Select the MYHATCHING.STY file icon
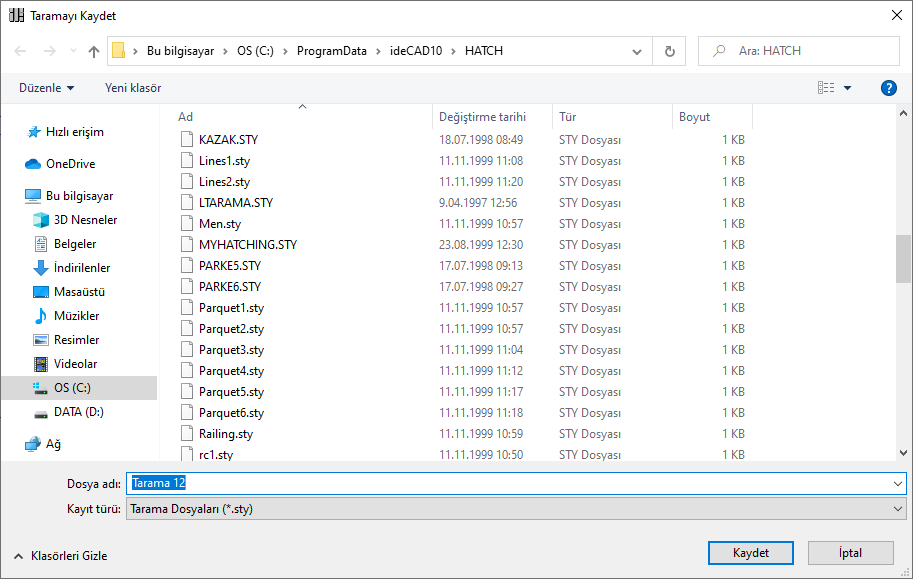Screen dimensions: 913x579 click(187, 244)
